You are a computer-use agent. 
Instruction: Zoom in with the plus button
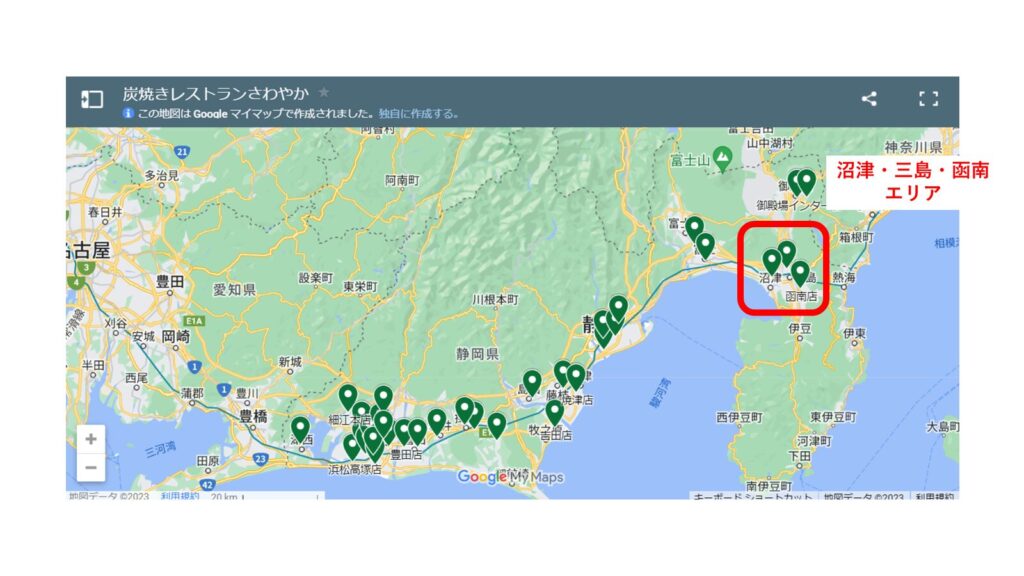pos(91,439)
